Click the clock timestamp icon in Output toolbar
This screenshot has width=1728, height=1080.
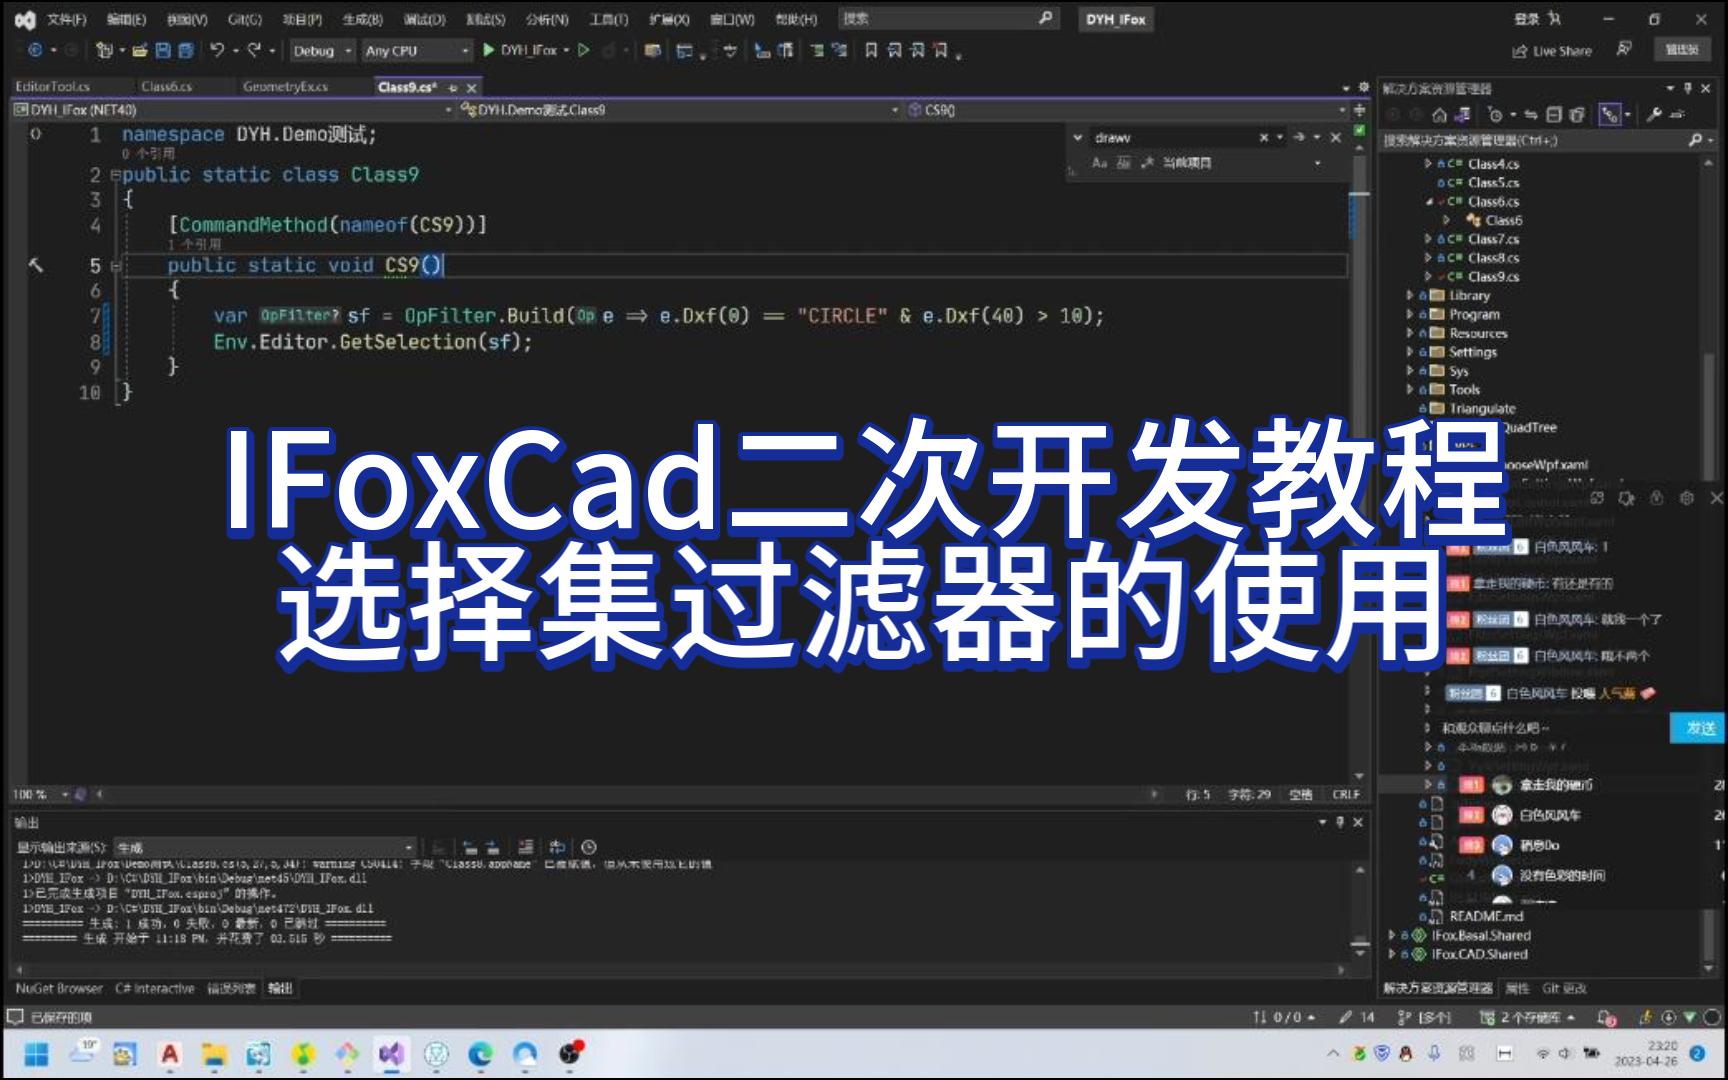[x=588, y=847]
